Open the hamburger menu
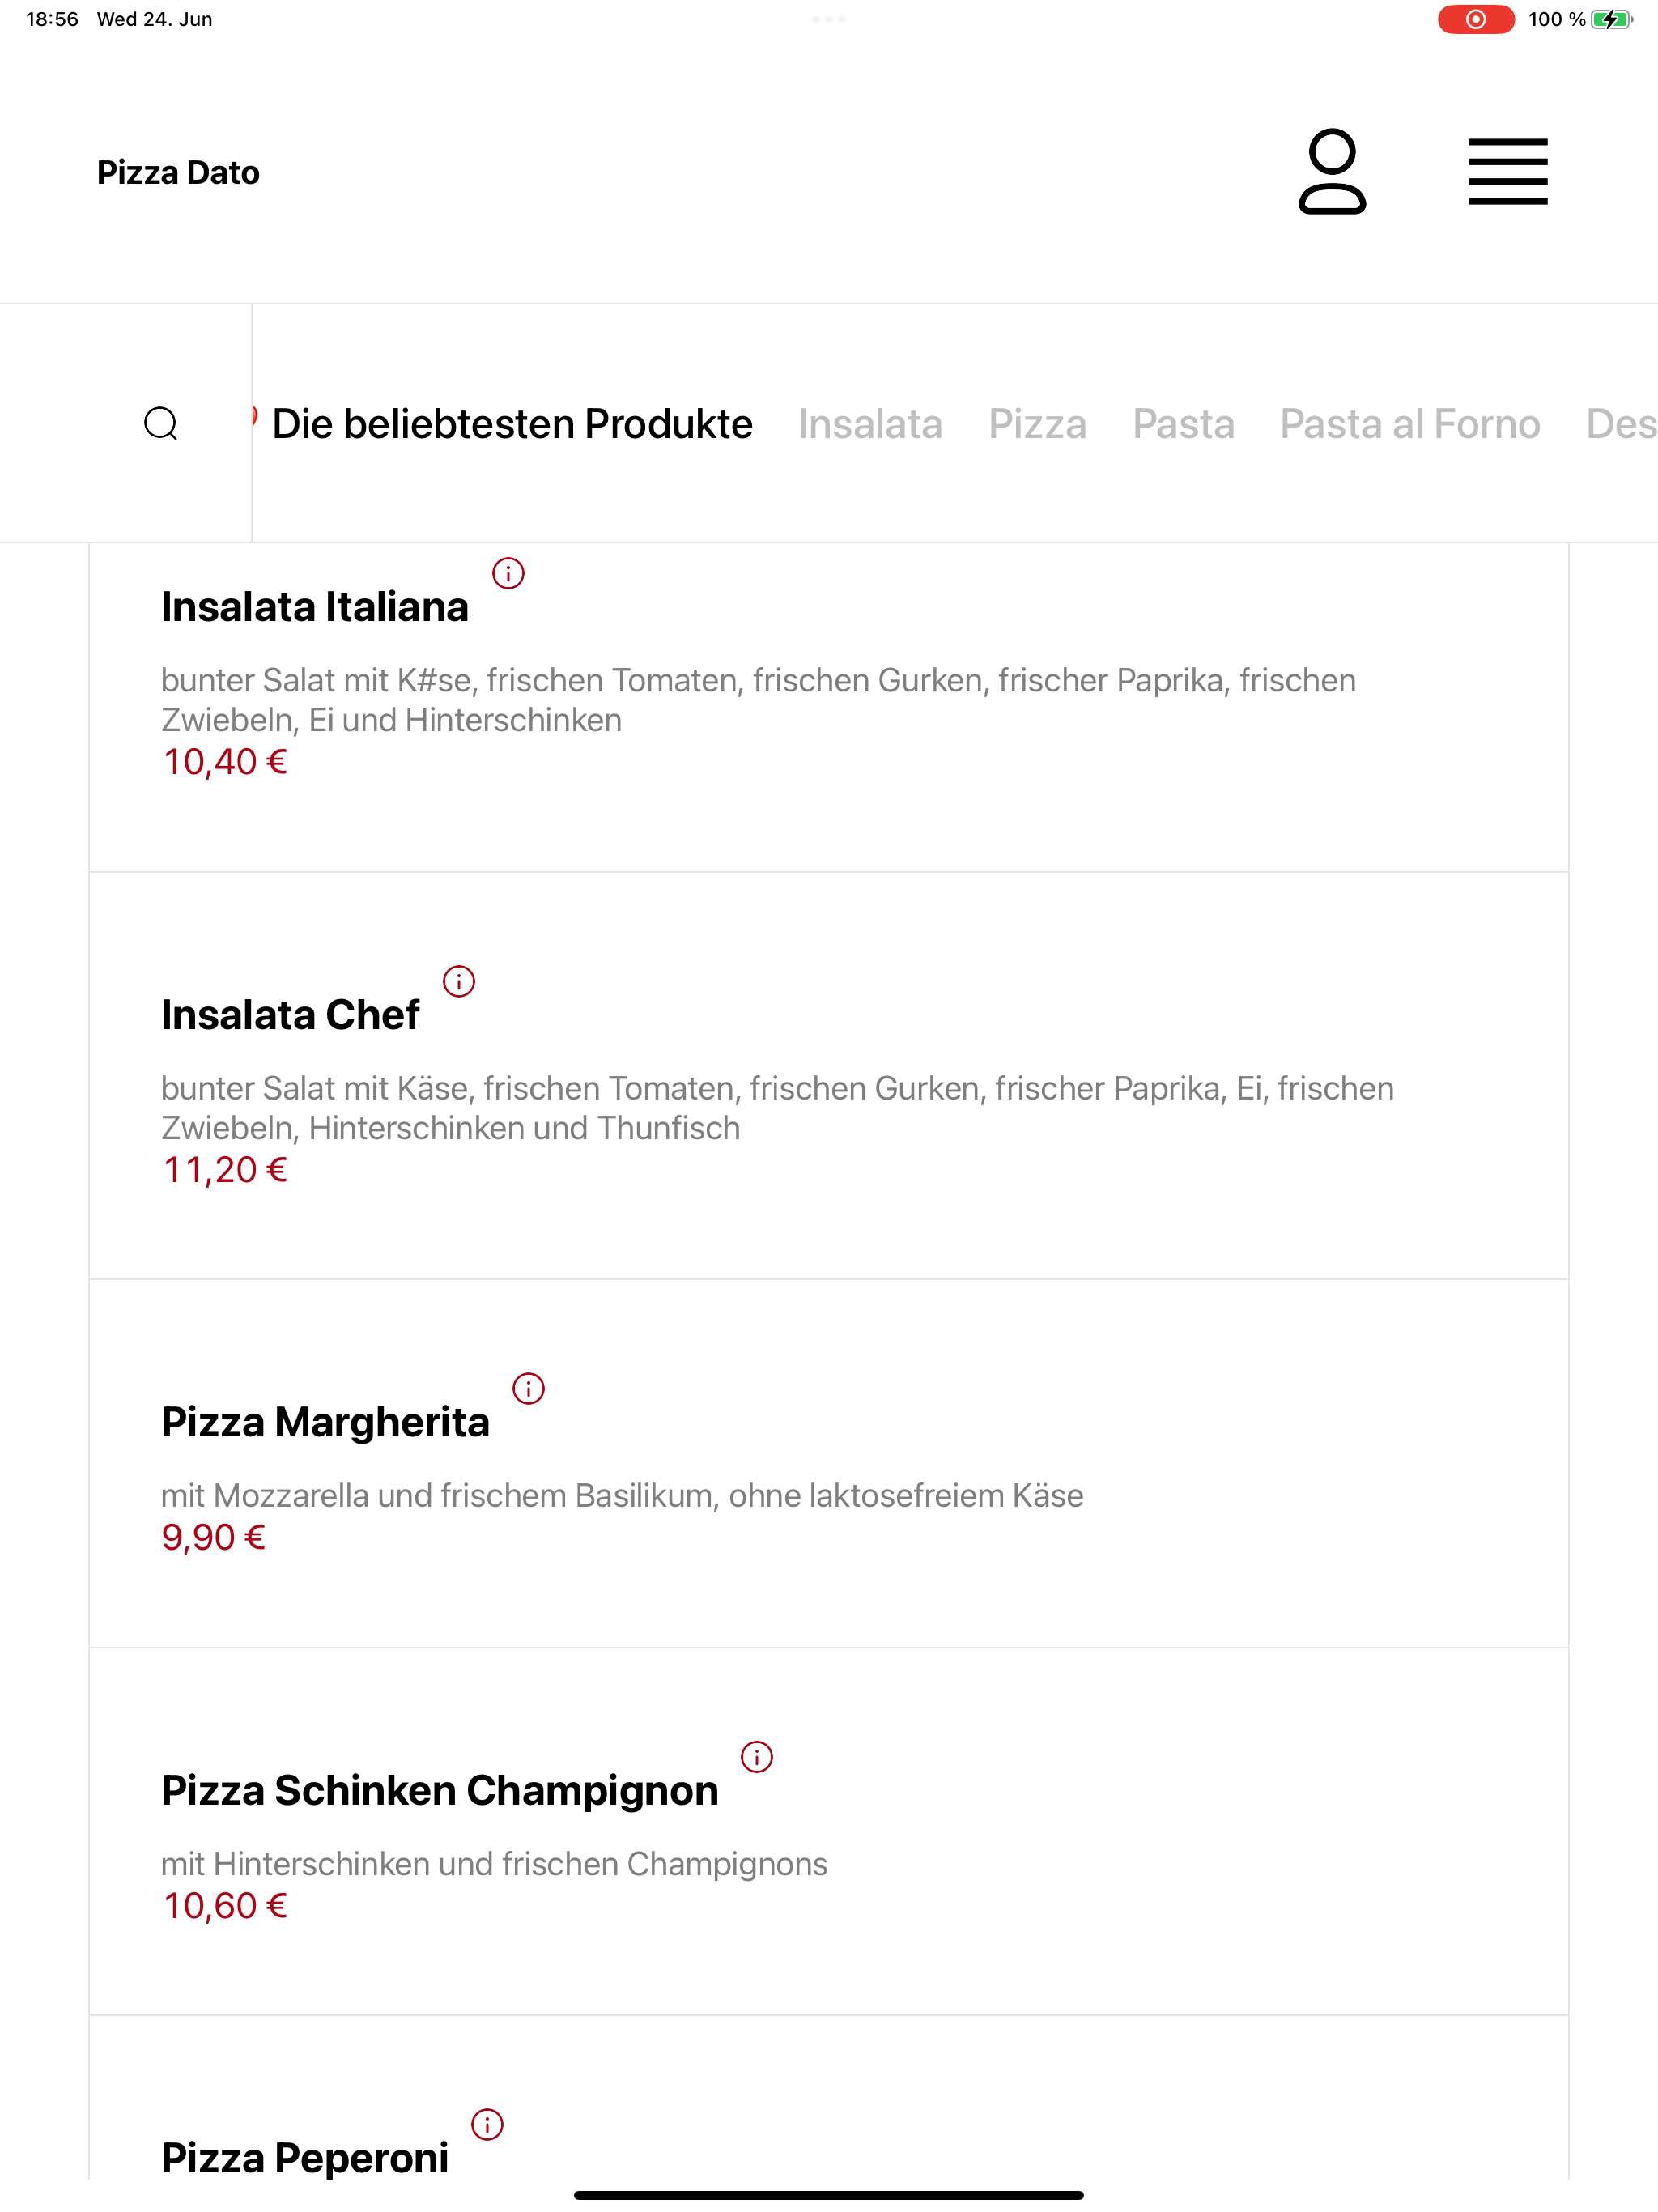Screen dimensions: 1658x2212 pyautogui.click(x=1507, y=171)
